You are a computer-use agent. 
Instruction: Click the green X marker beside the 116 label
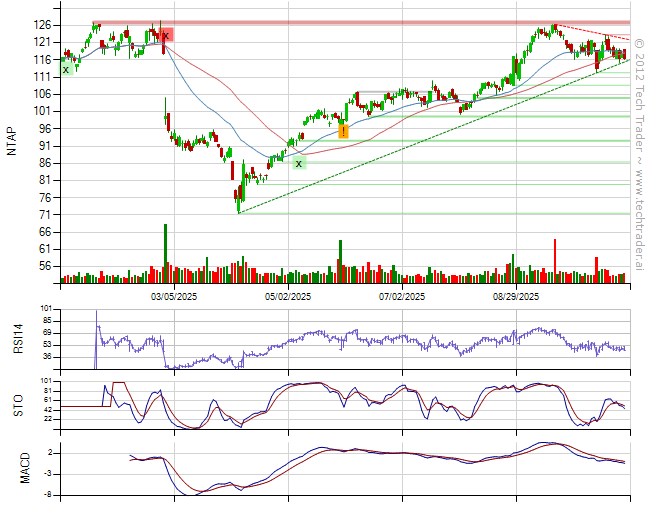click(66, 69)
